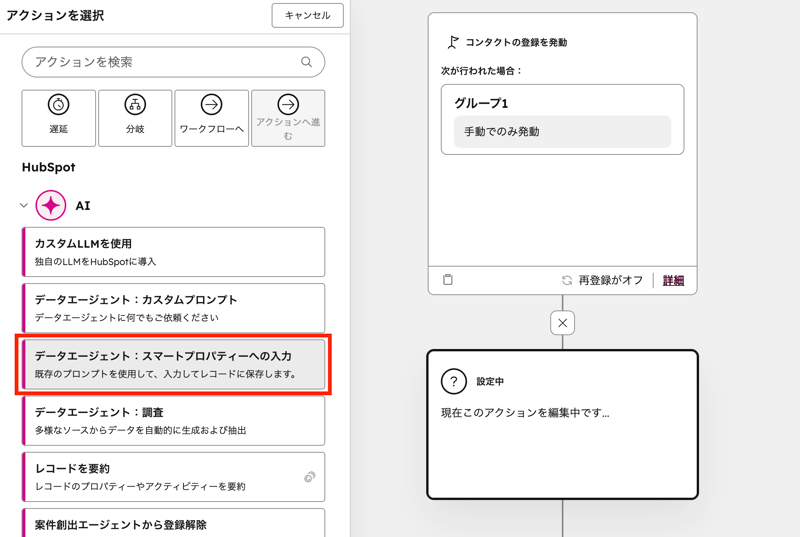Choose レコードを要約 action

click(x=173, y=477)
